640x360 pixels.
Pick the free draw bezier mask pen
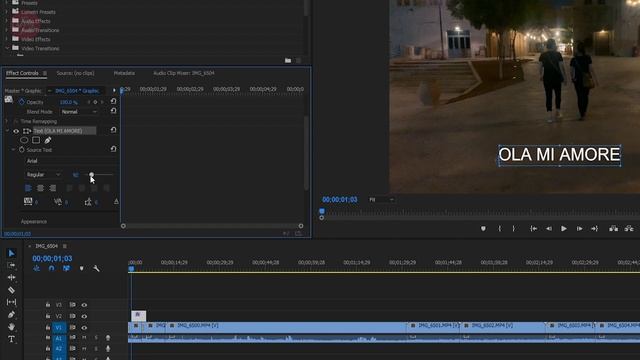pos(48,140)
